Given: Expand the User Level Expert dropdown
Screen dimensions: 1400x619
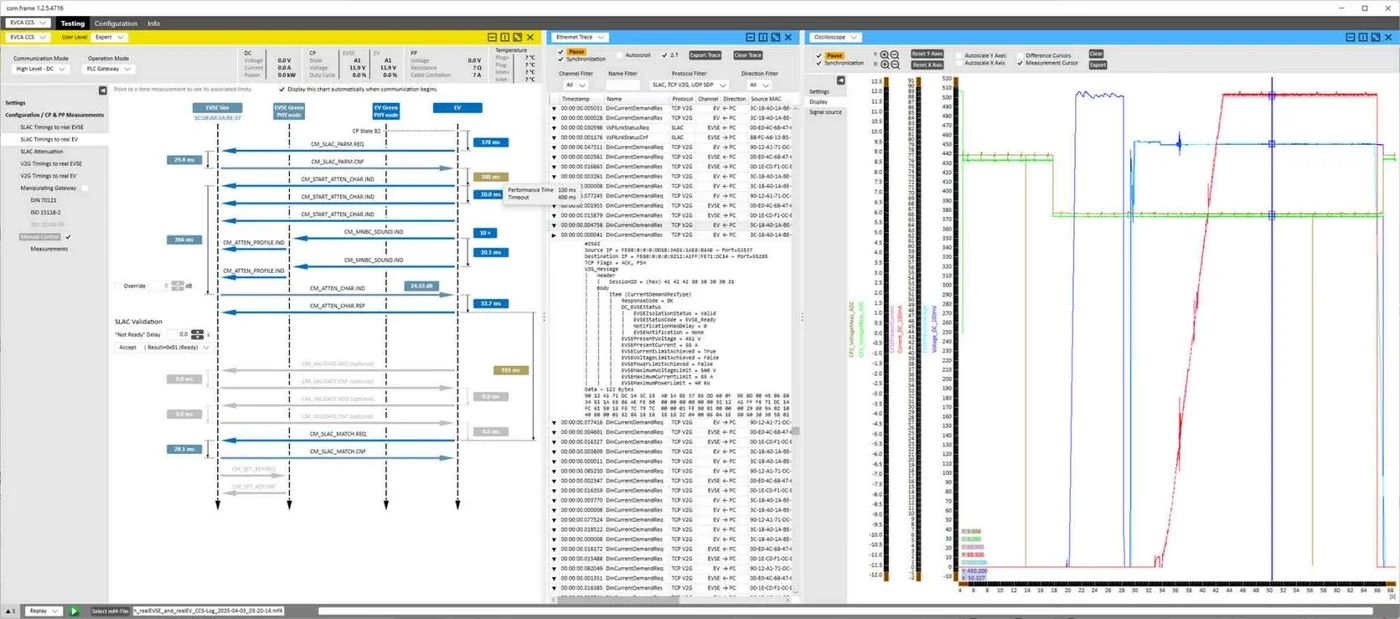Looking at the screenshot, I should pos(108,37).
